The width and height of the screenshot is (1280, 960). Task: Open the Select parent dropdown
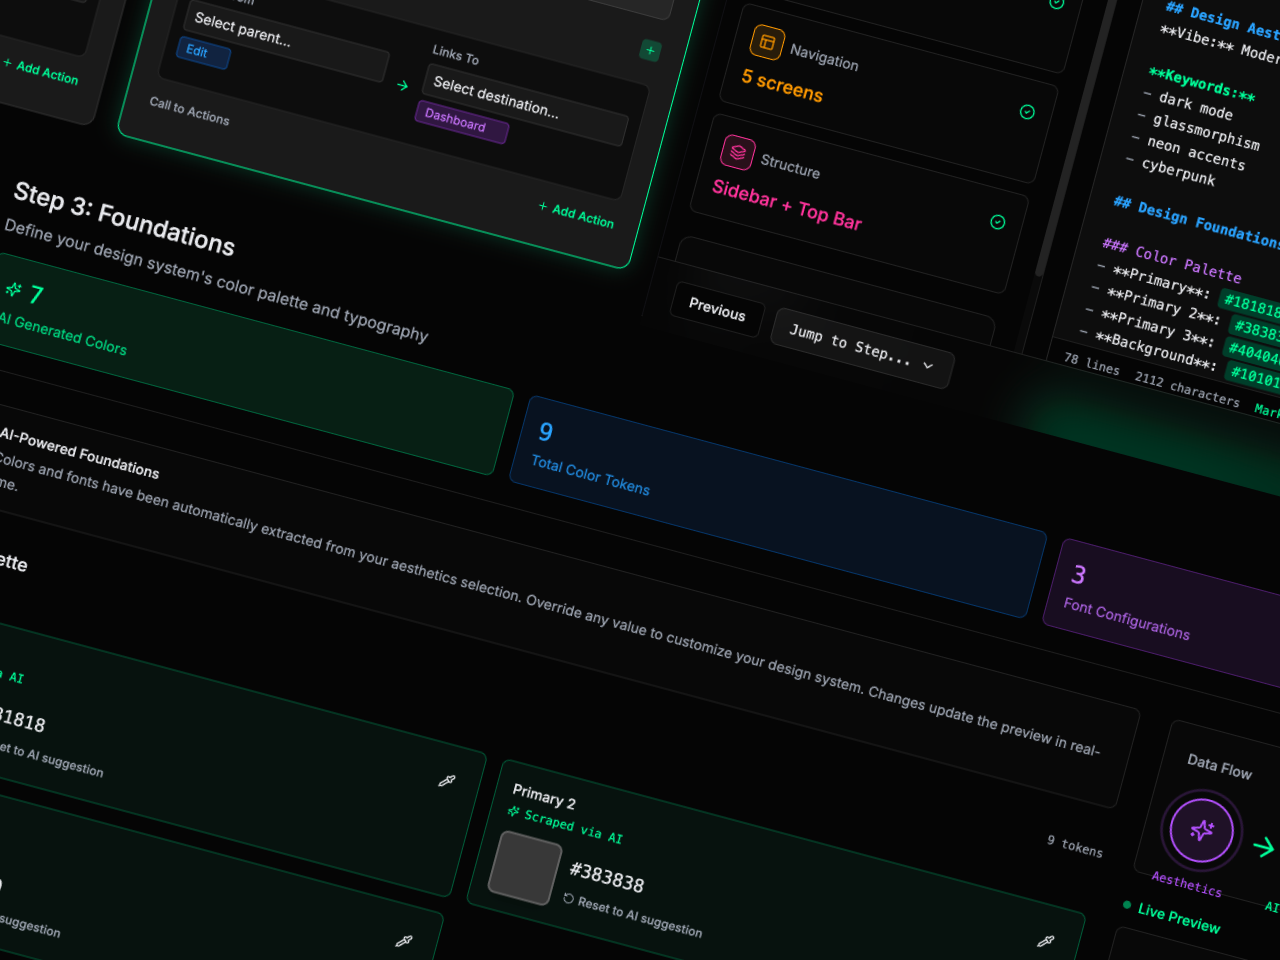[x=286, y=39]
